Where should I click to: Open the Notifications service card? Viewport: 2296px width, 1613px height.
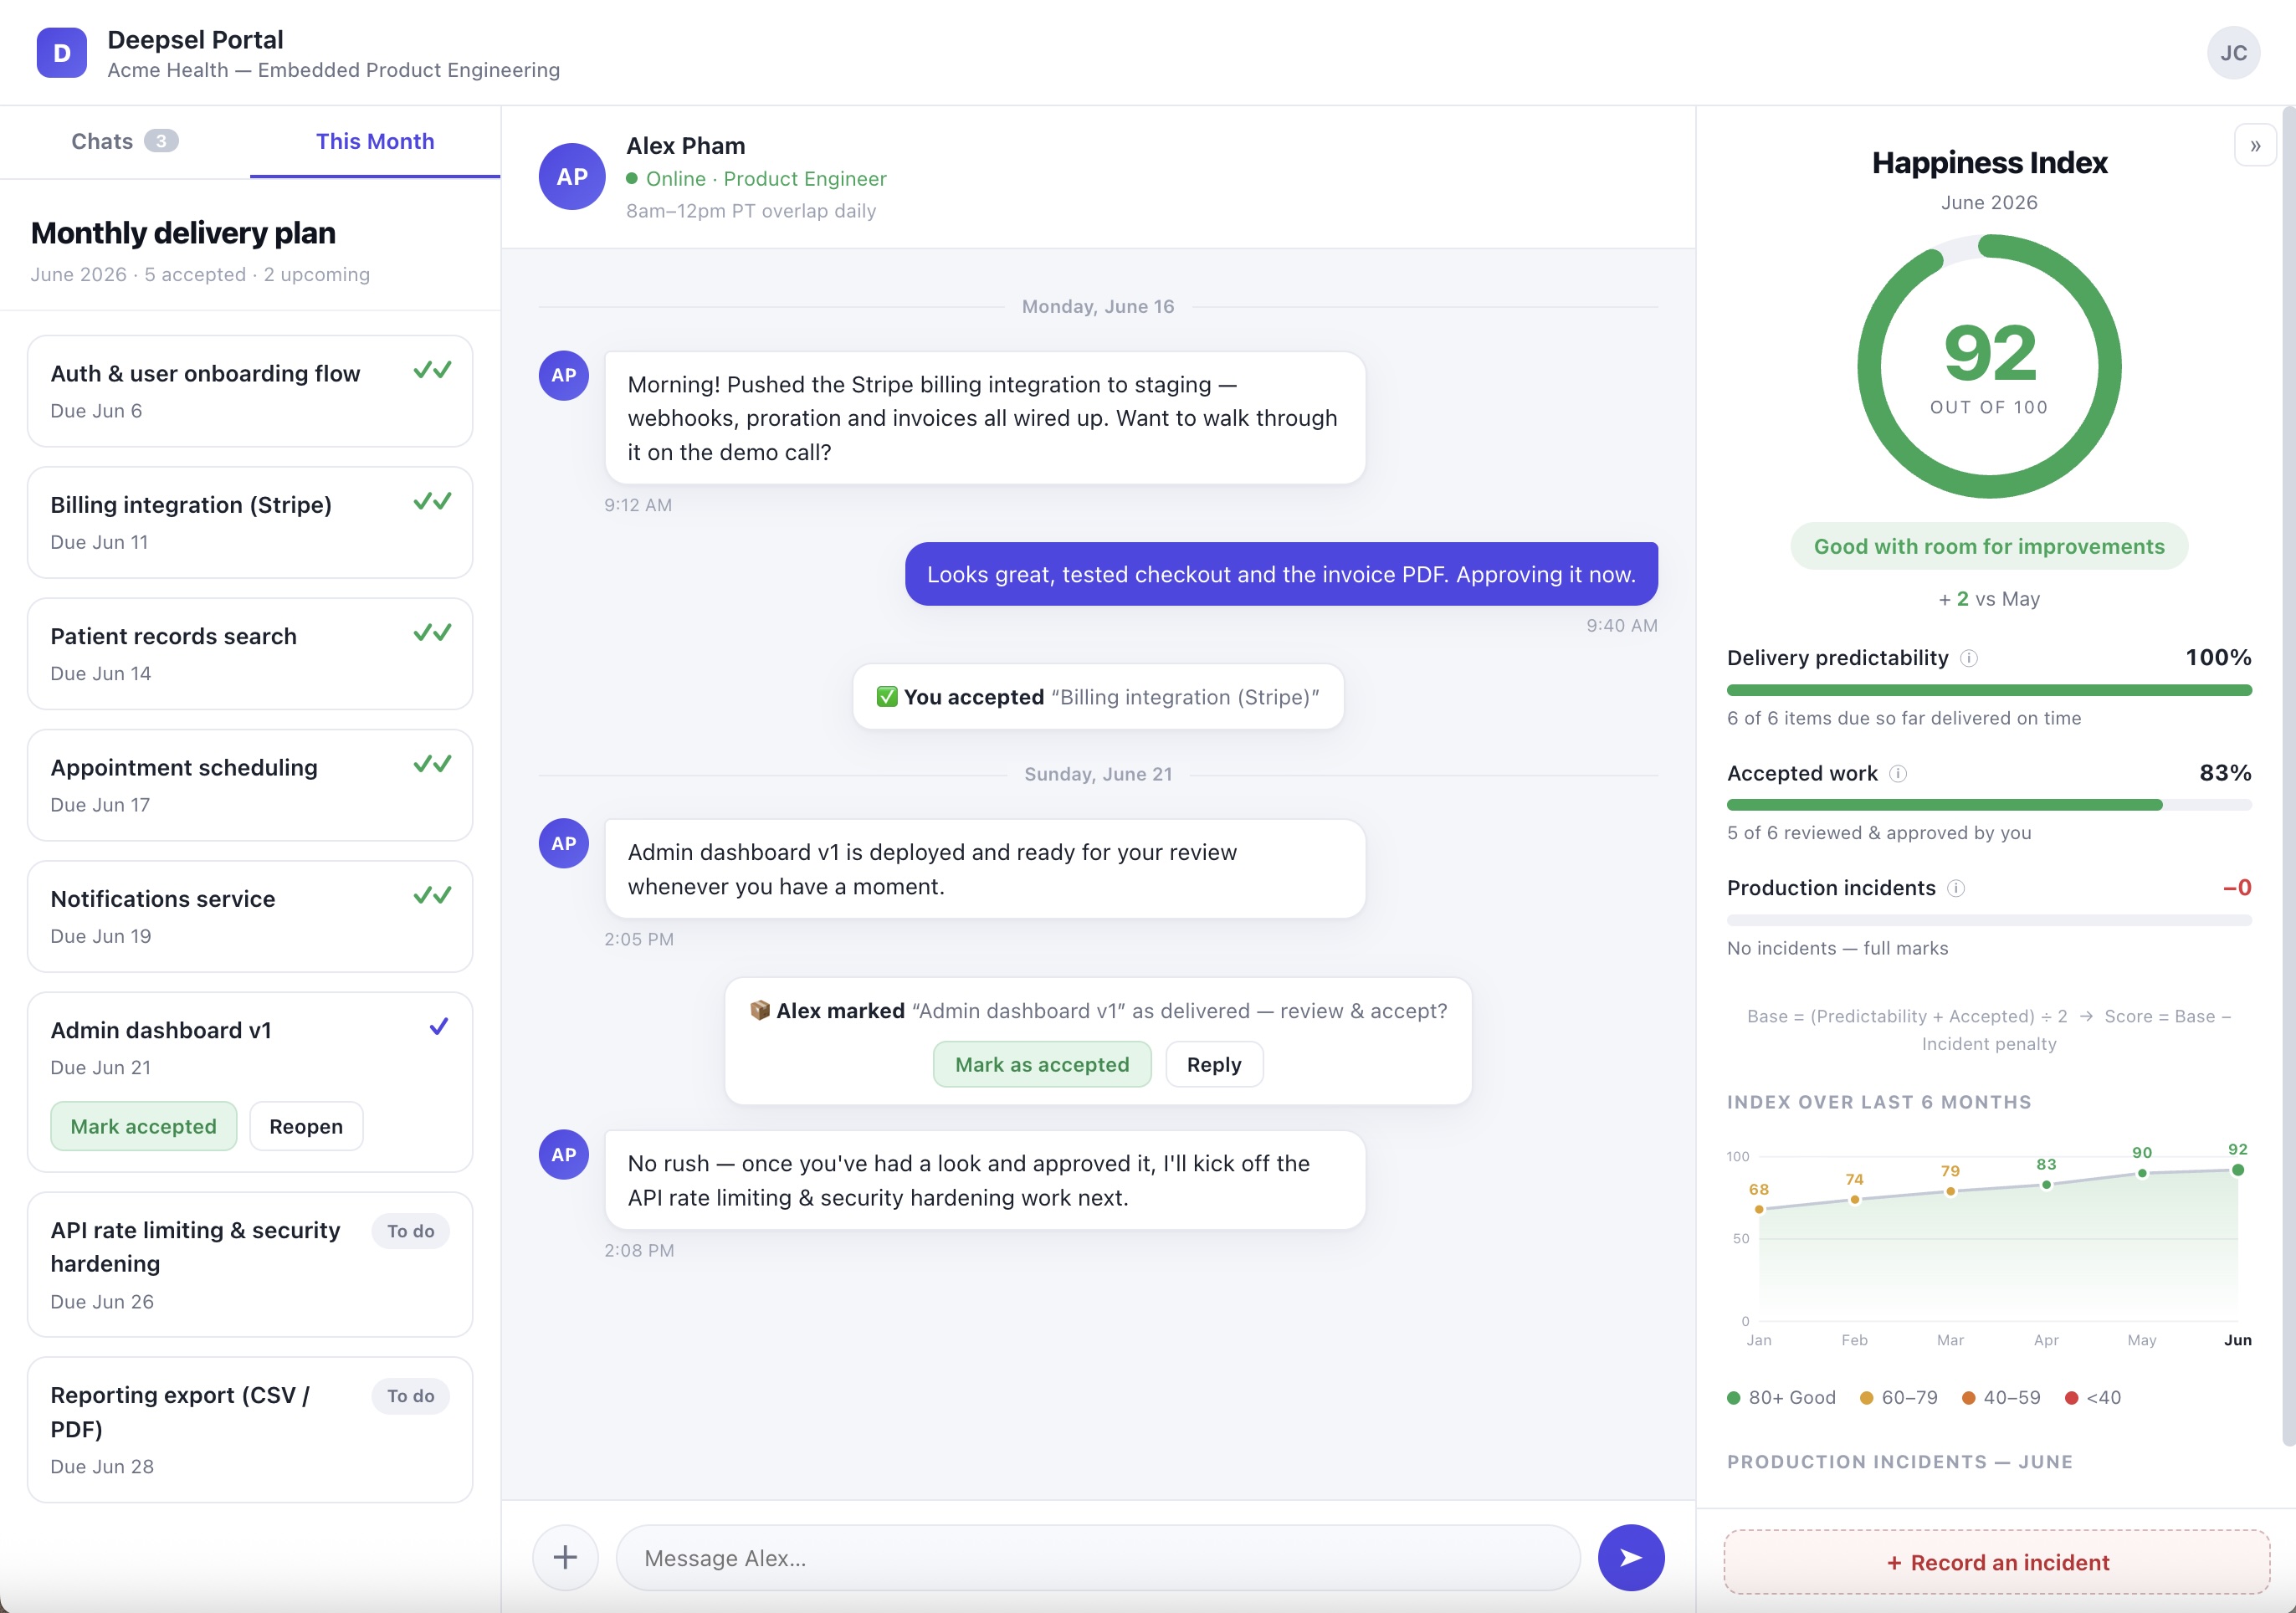point(250,916)
